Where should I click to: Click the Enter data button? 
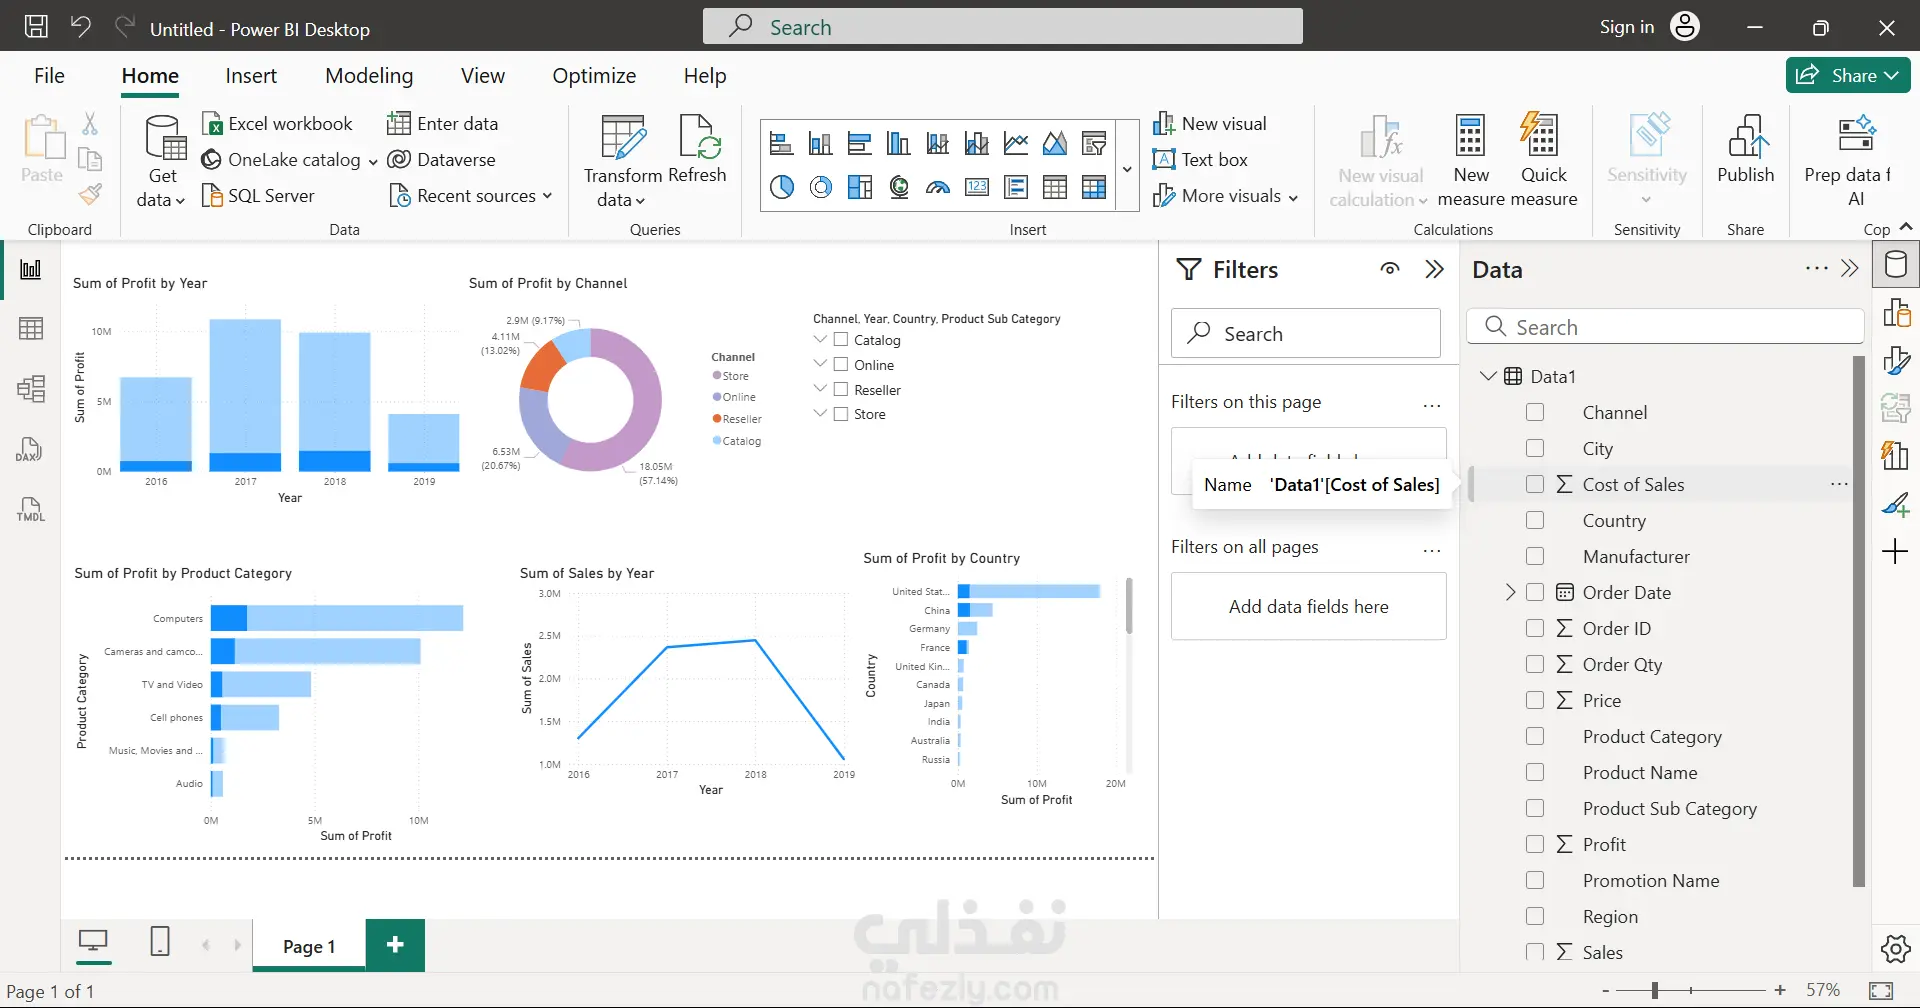pos(443,124)
